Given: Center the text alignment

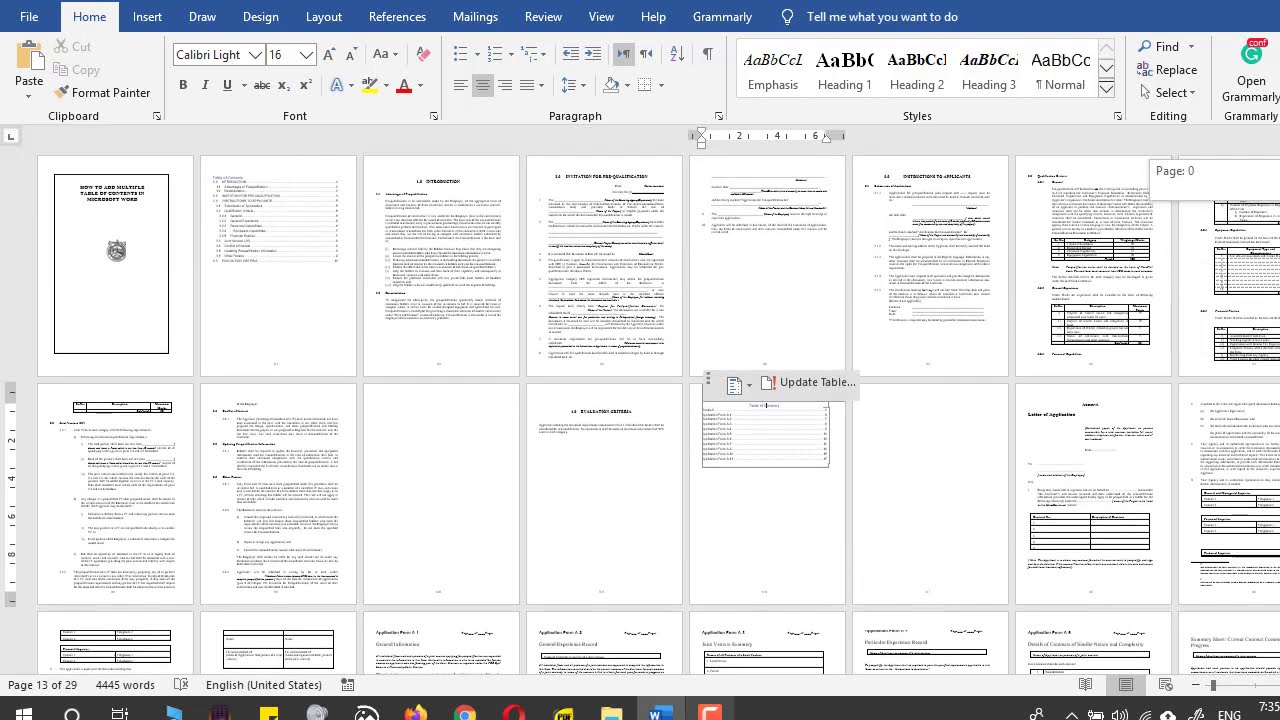Looking at the screenshot, I should (x=482, y=85).
